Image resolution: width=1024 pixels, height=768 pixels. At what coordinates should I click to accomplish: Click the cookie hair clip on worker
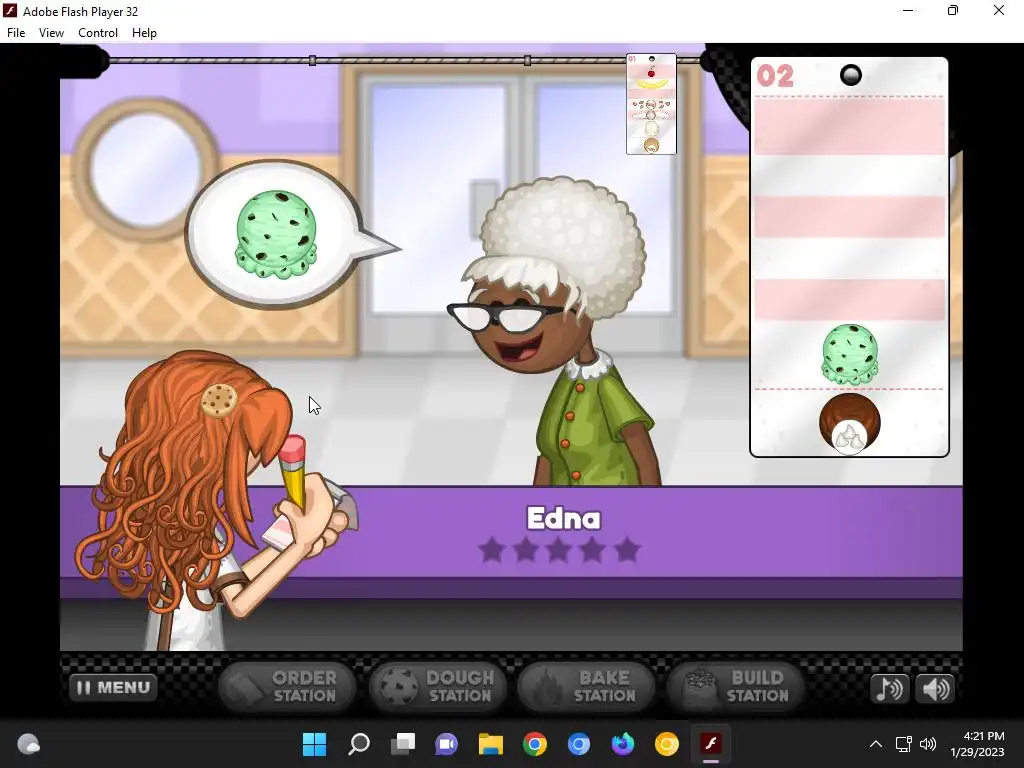[219, 400]
